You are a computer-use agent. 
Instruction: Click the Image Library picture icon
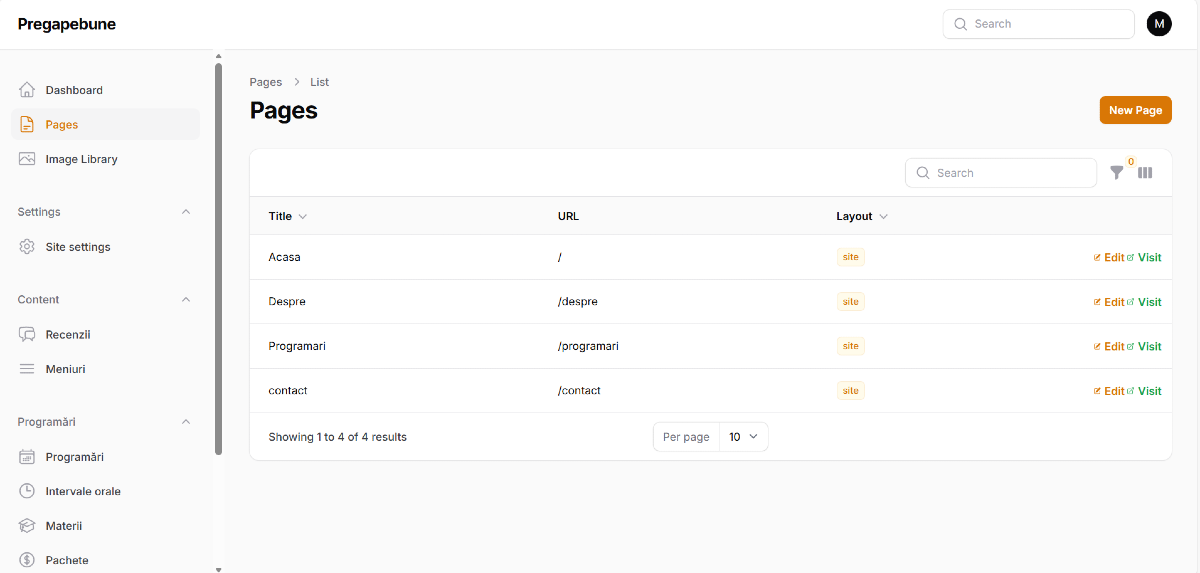[x=27, y=159]
